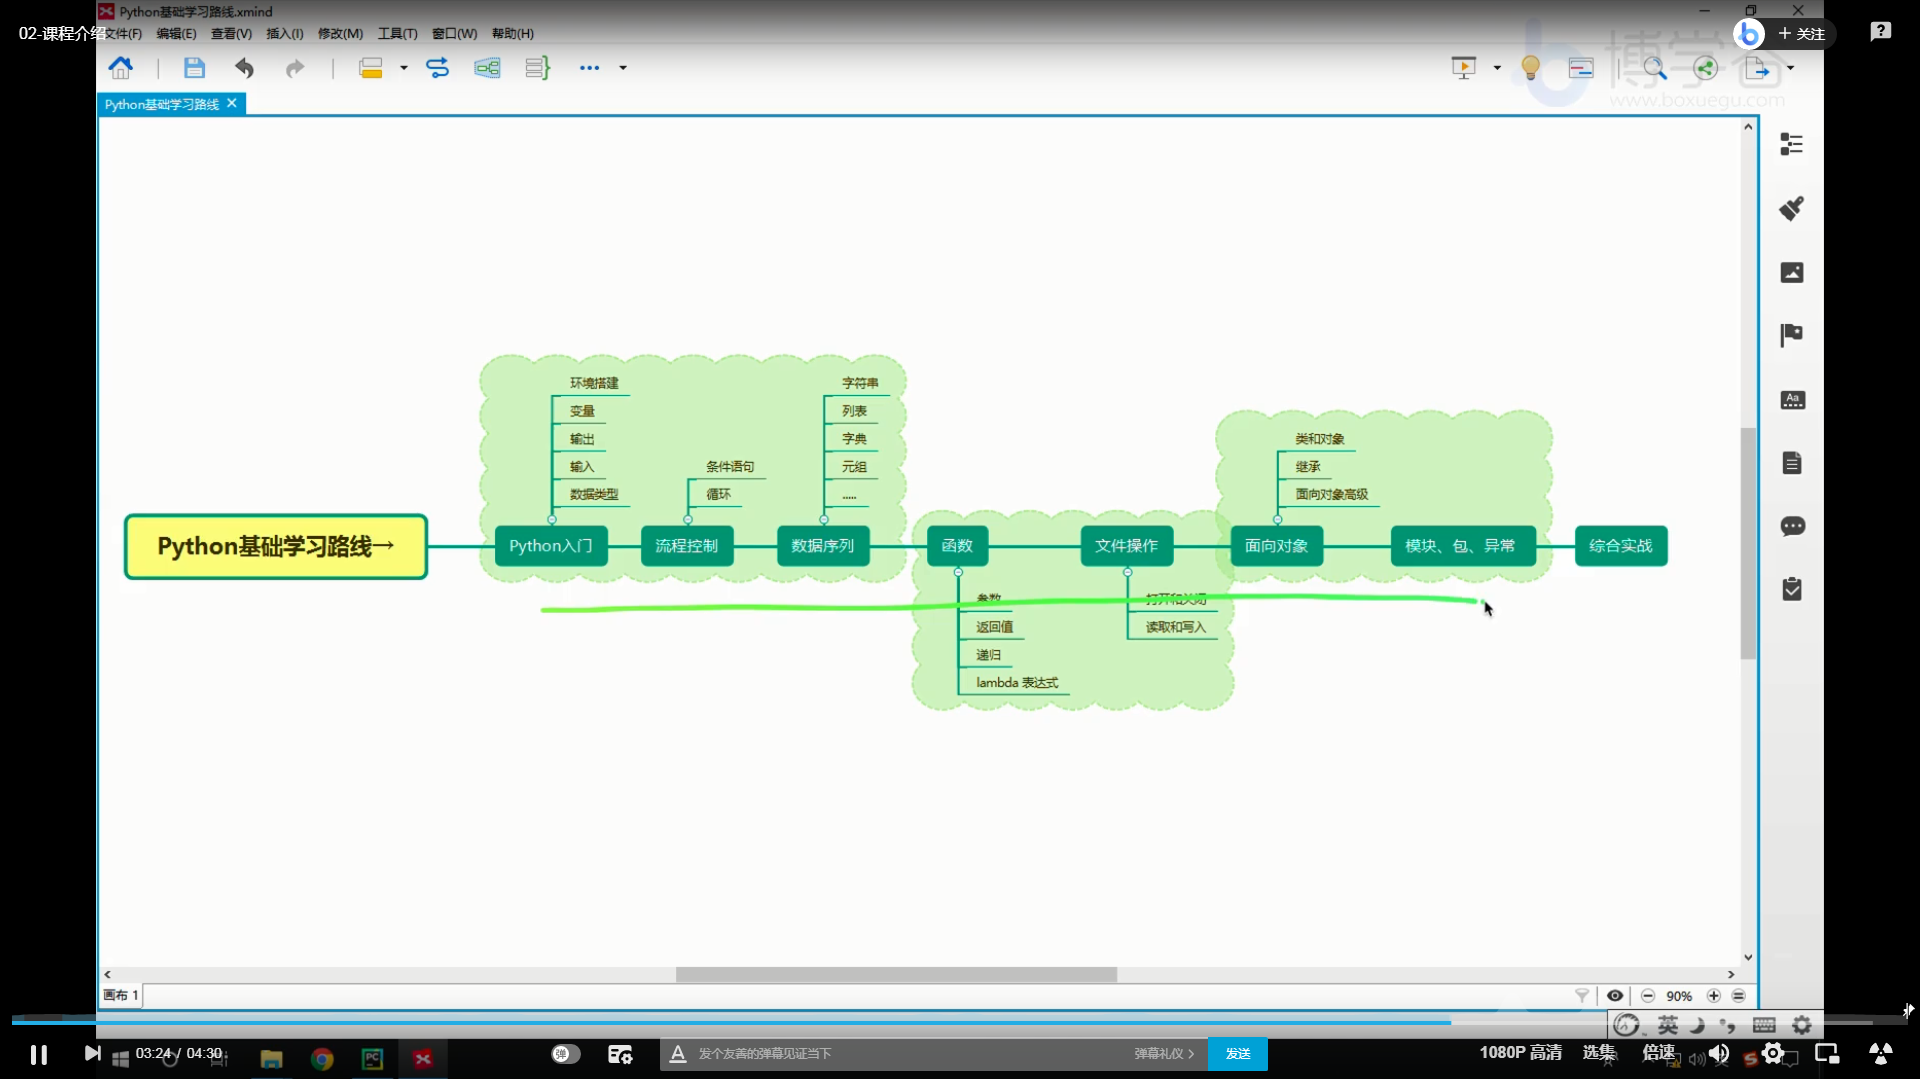Start presentation mode
Screen dimensions: 1920x1079
[1464, 68]
